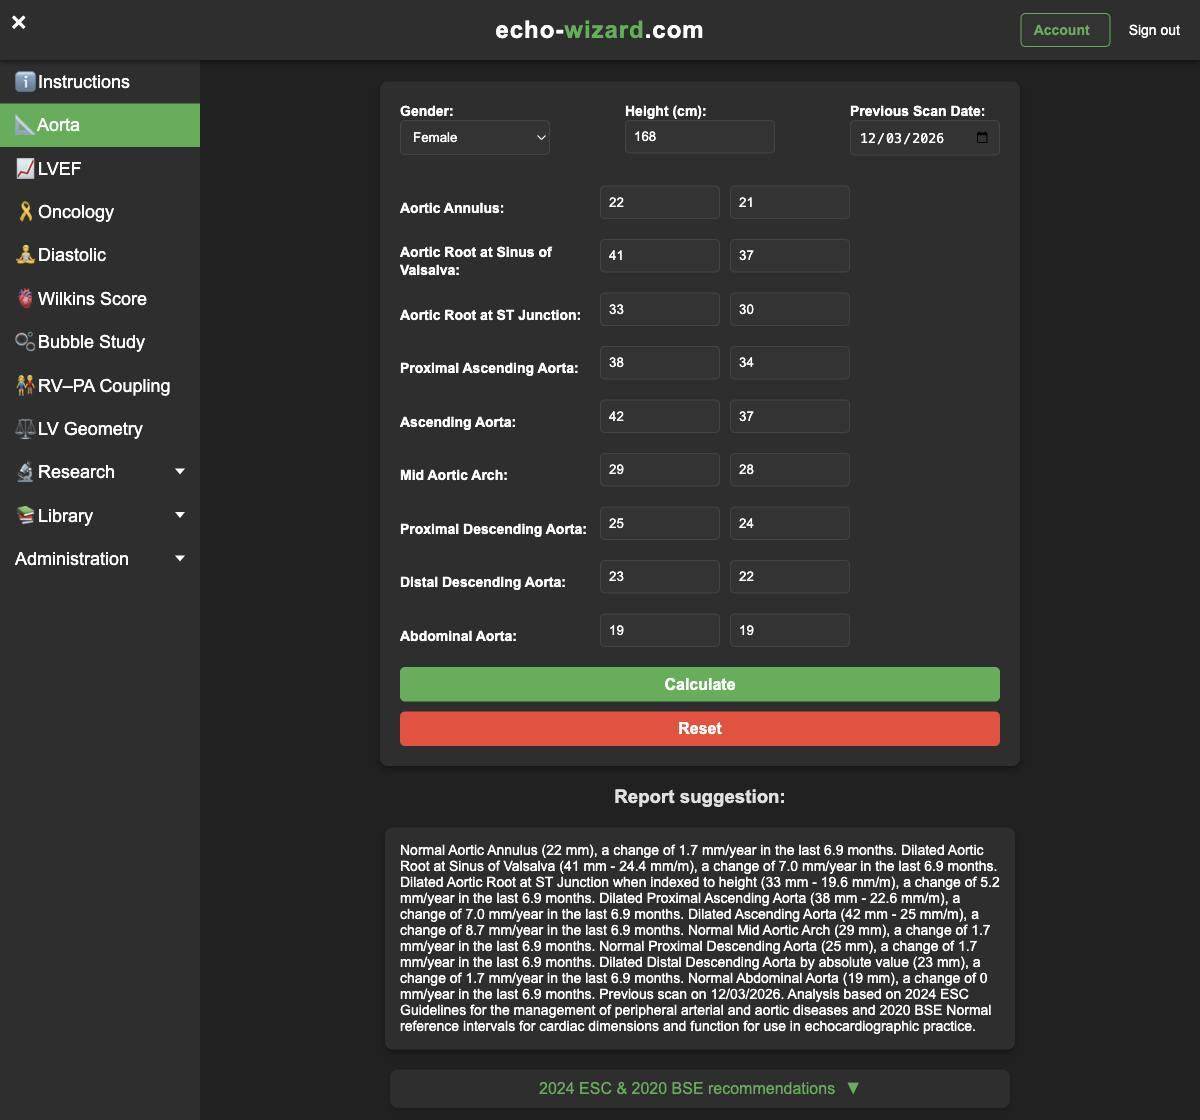The height and width of the screenshot is (1120, 1200).
Task: Click the "Report suggestion:" heading
Action: coord(700,797)
